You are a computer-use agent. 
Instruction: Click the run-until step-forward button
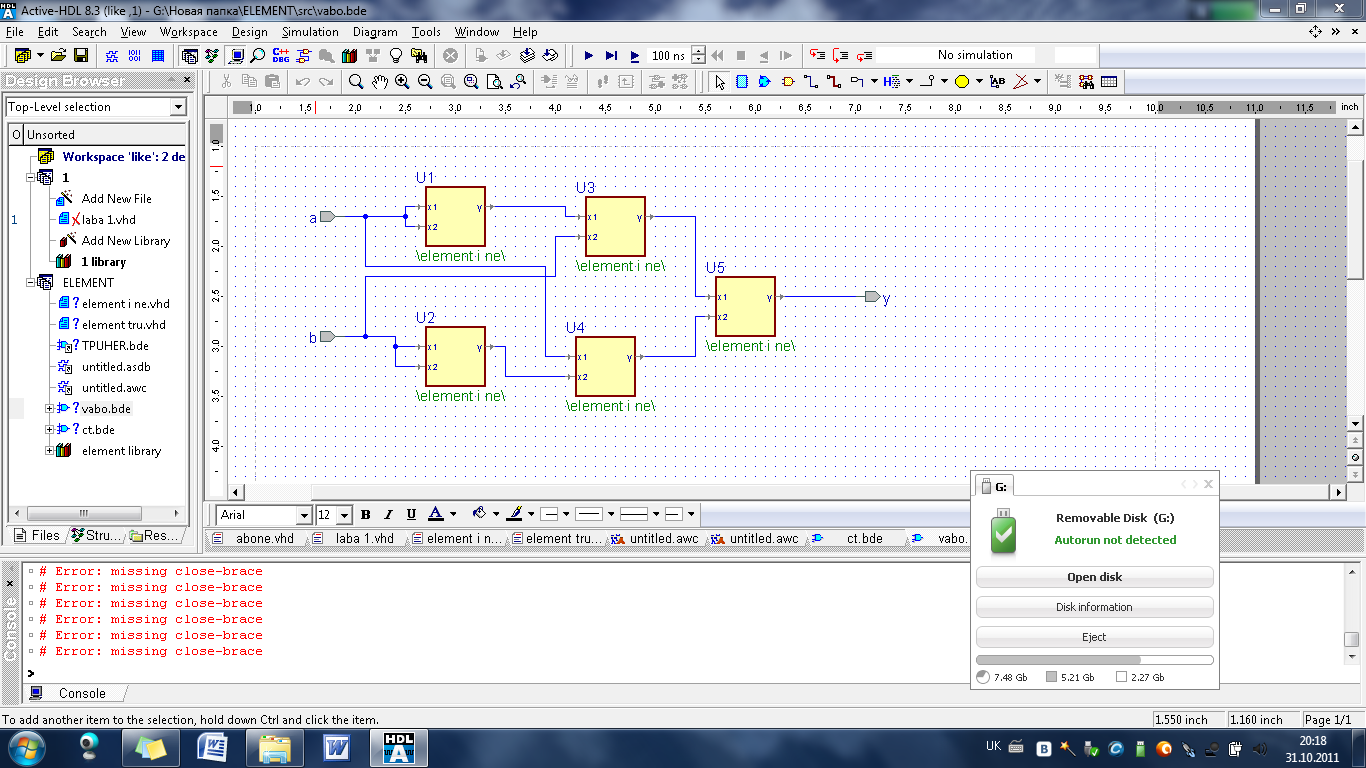pos(611,56)
